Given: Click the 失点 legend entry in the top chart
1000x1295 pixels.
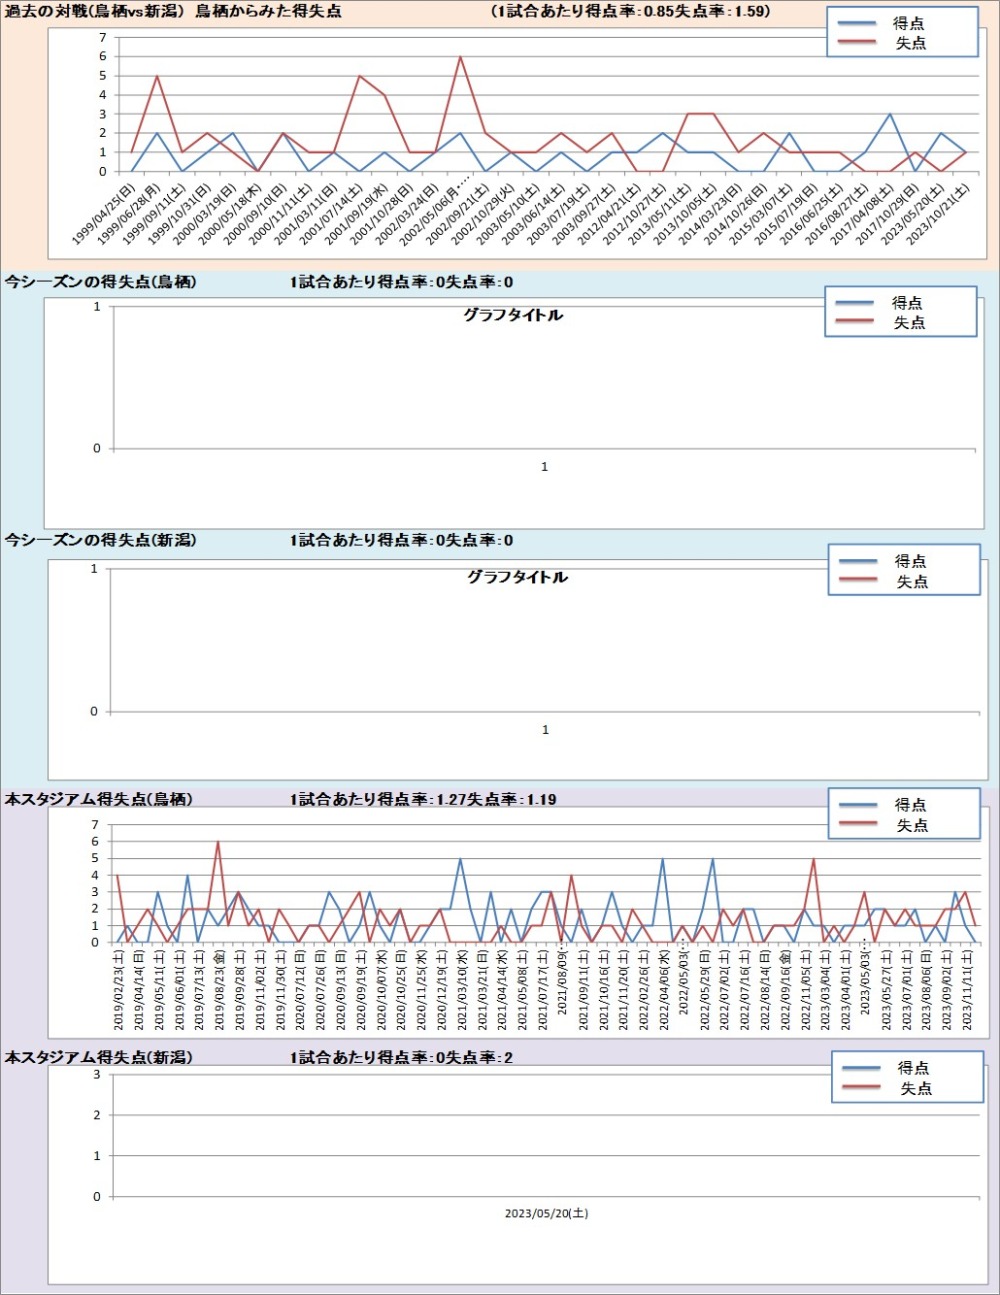Looking at the screenshot, I should click(909, 43).
